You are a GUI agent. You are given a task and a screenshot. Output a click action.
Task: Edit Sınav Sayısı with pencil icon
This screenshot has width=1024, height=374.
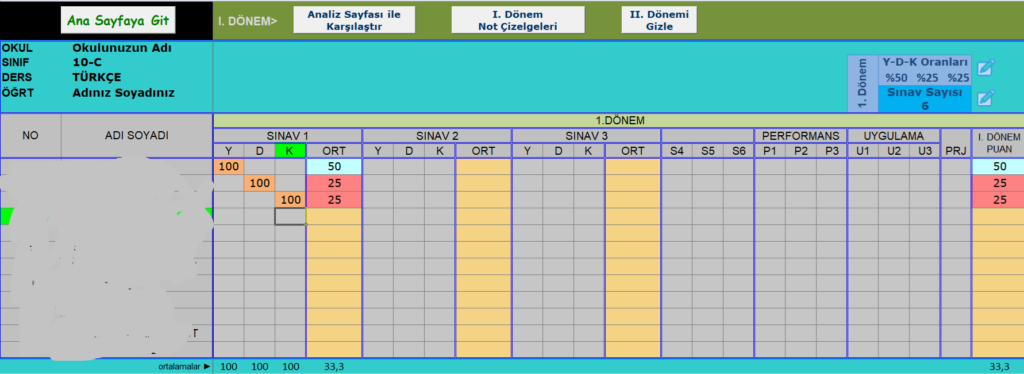(x=985, y=98)
